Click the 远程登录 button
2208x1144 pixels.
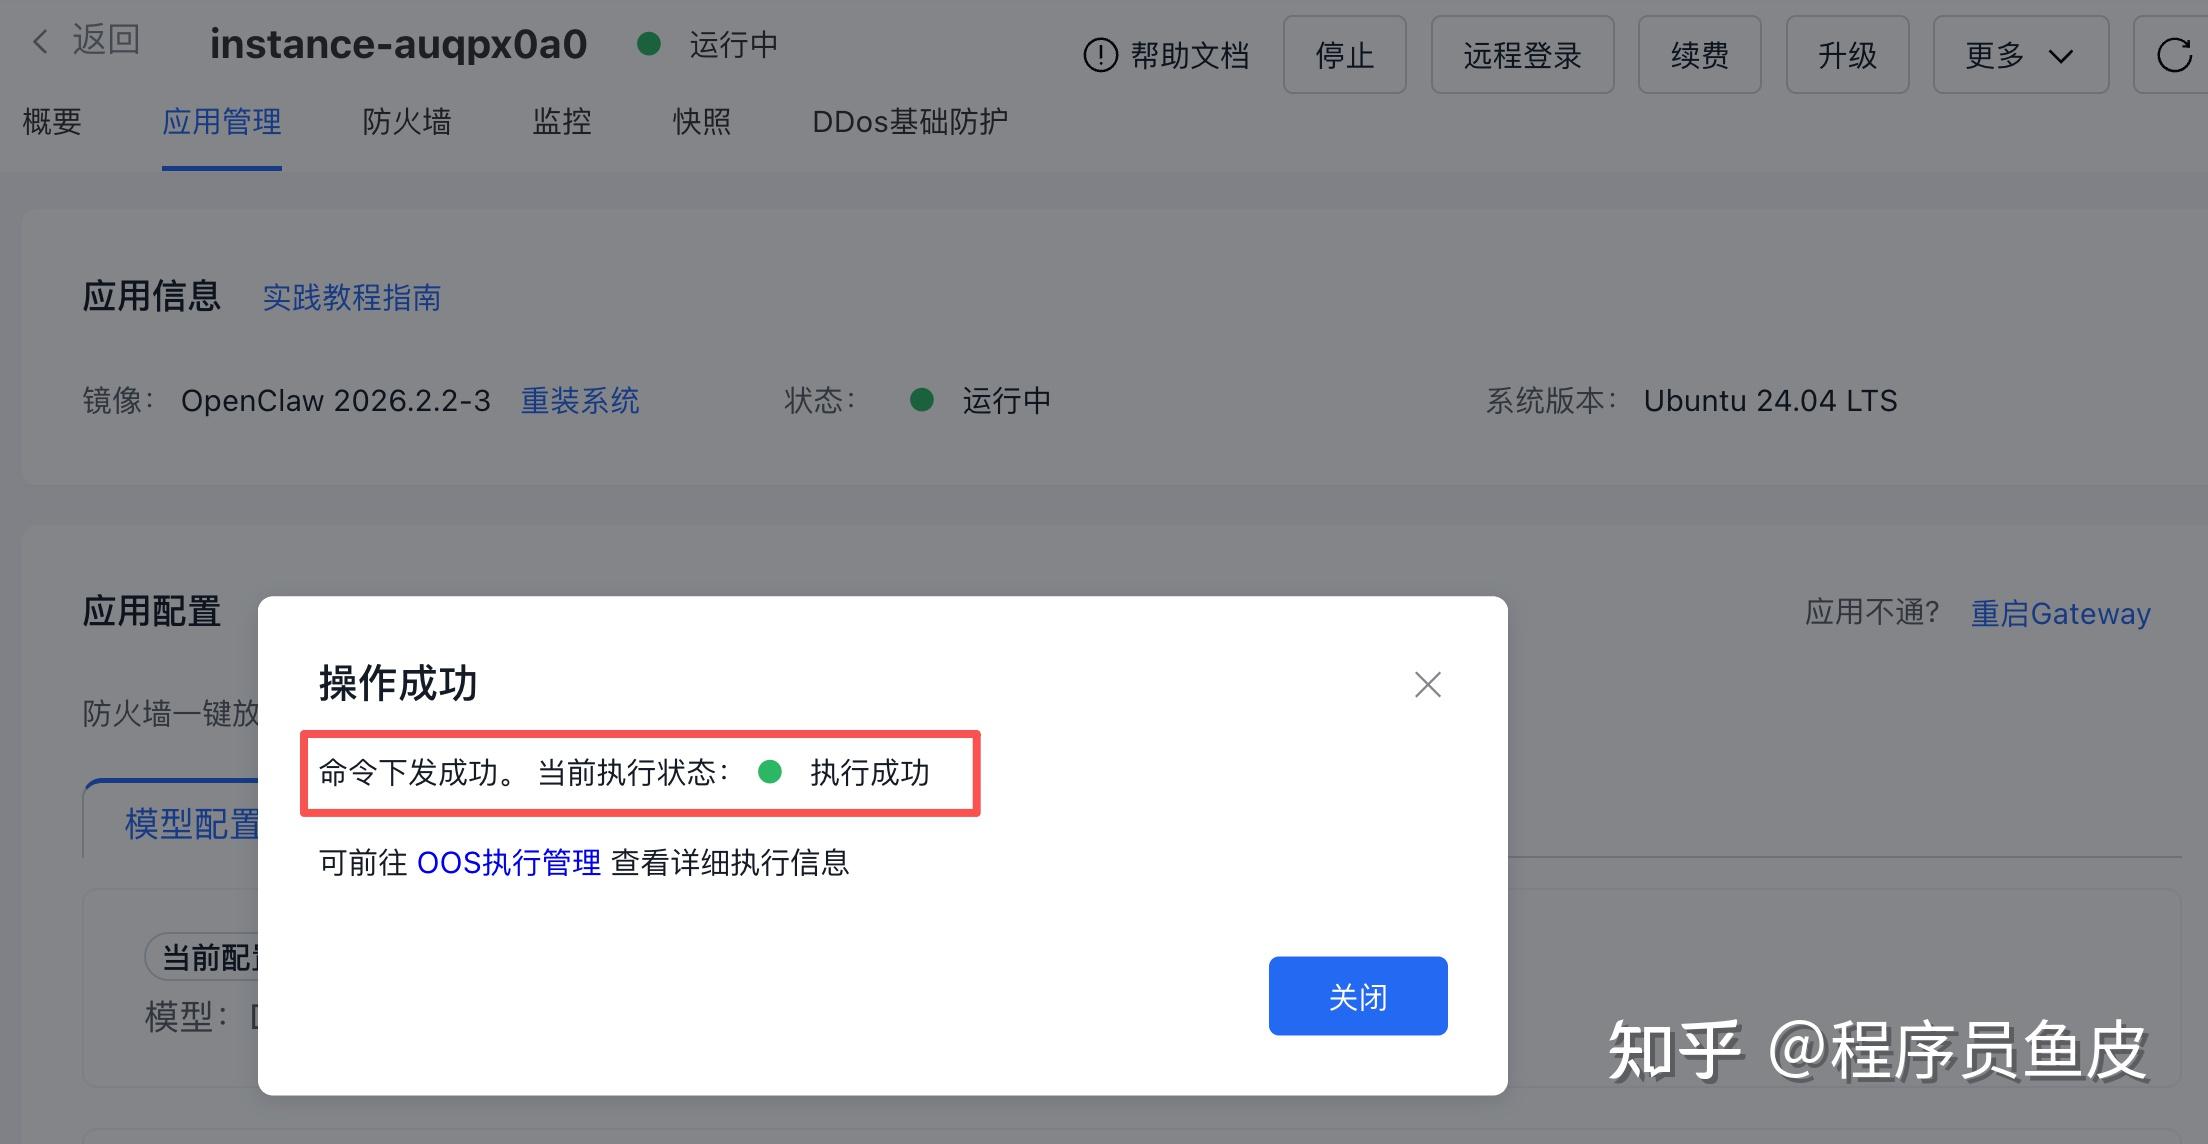[x=1521, y=55]
